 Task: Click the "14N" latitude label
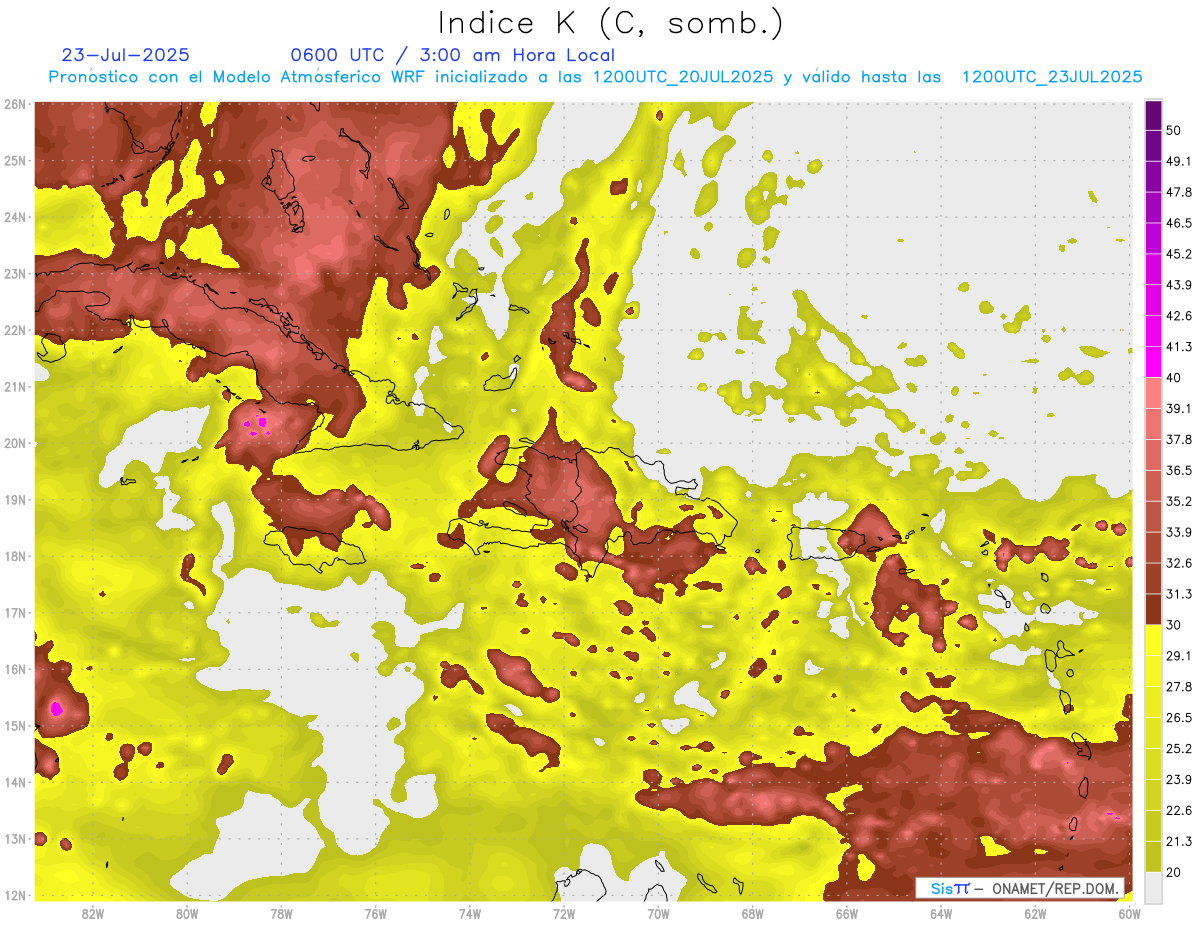[x=14, y=782]
